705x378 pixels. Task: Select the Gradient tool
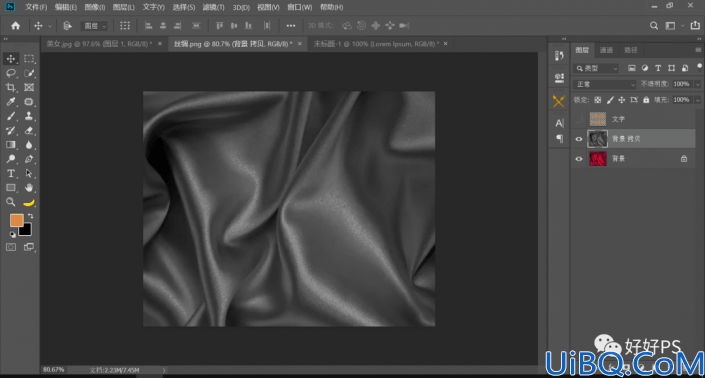[x=11, y=145]
